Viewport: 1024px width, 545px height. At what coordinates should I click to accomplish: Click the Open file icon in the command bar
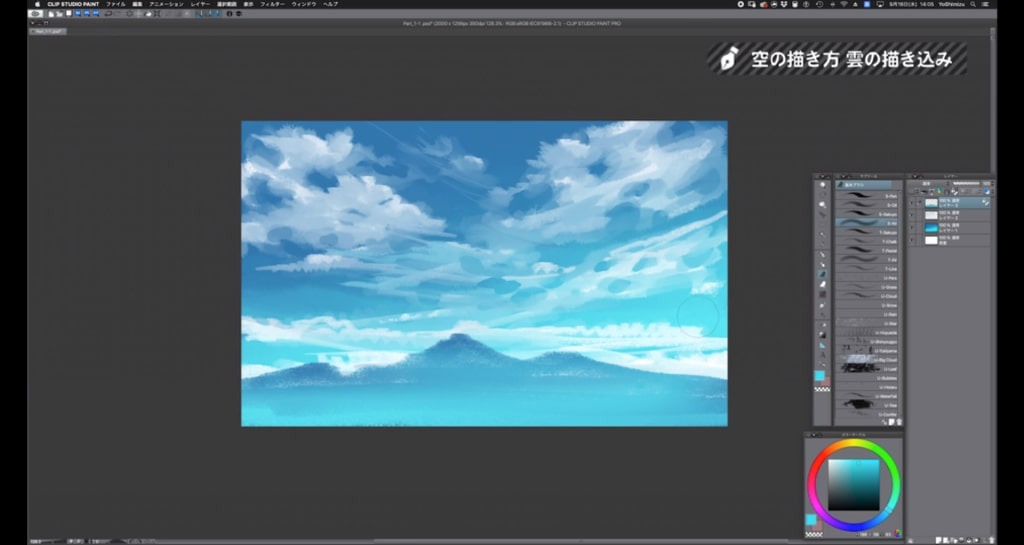point(59,14)
